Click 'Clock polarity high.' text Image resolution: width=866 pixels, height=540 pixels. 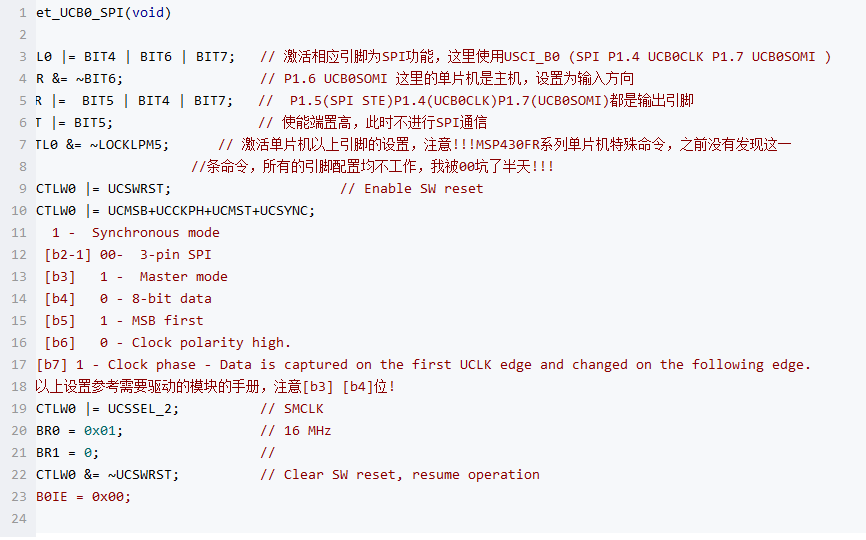211,343
